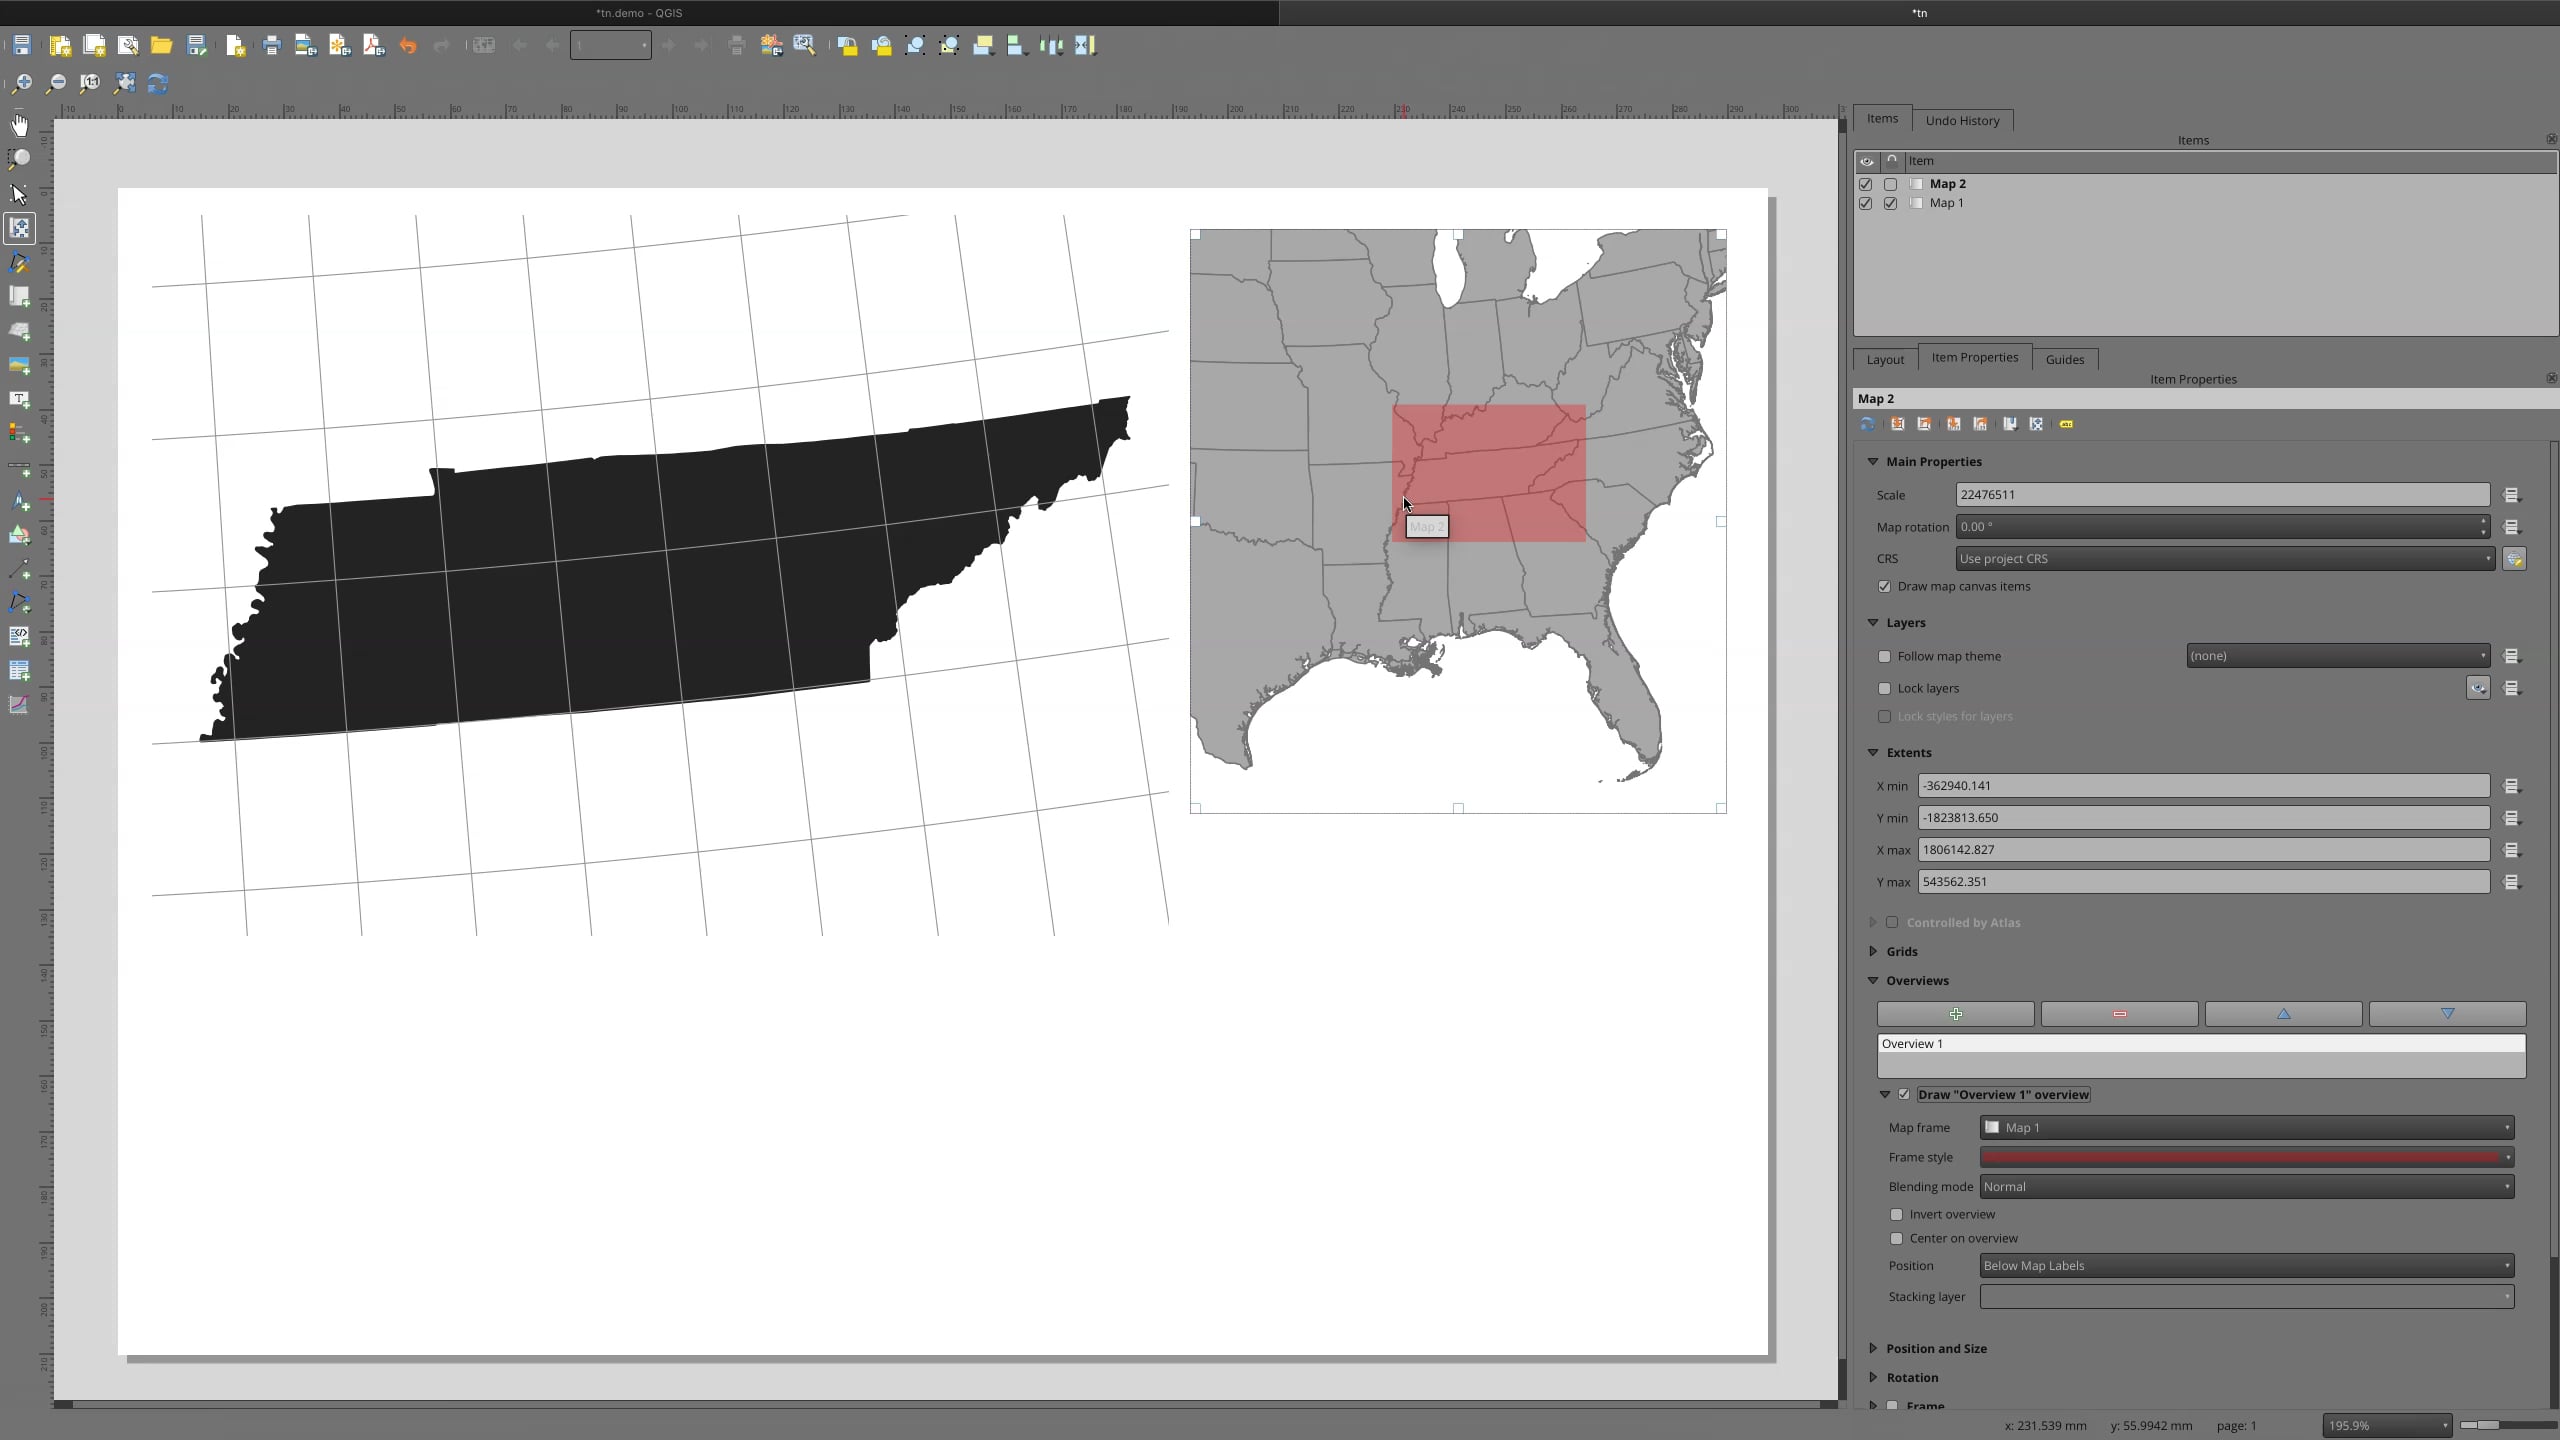Image resolution: width=2560 pixels, height=1440 pixels.
Task: Activate the Pan layout tool
Action: tap(20, 124)
